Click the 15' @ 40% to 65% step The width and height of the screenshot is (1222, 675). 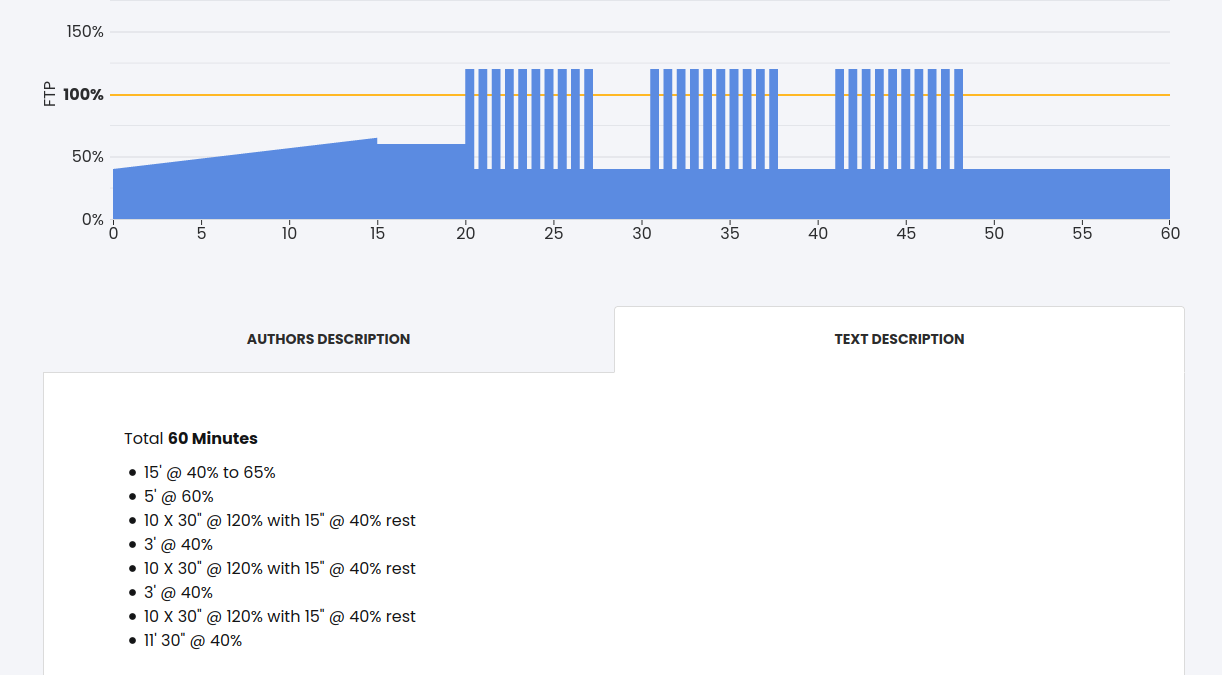(209, 472)
